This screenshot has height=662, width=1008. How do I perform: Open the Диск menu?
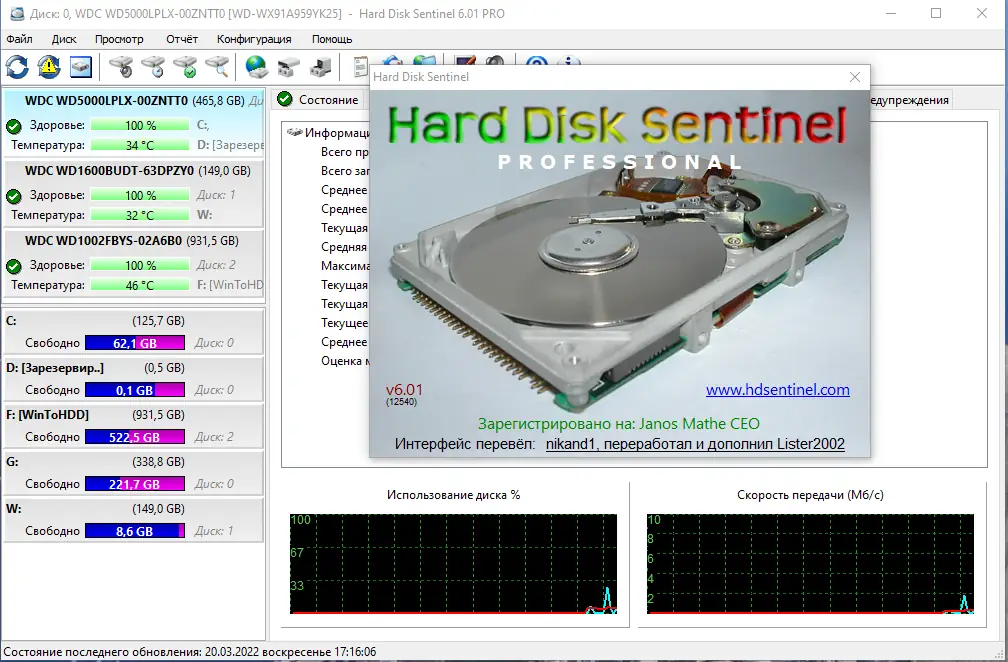[x=63, y=38]
